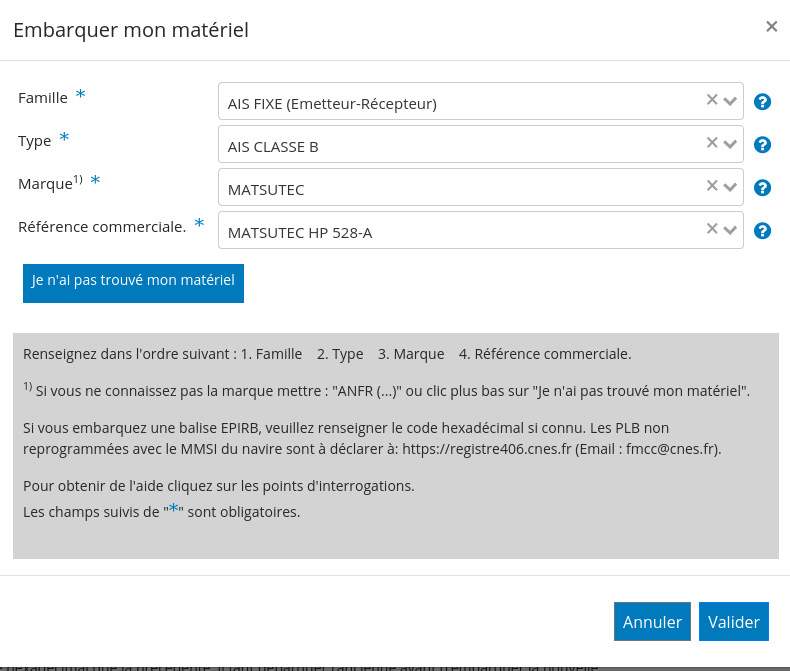Confirm with the Valider button

734,622
